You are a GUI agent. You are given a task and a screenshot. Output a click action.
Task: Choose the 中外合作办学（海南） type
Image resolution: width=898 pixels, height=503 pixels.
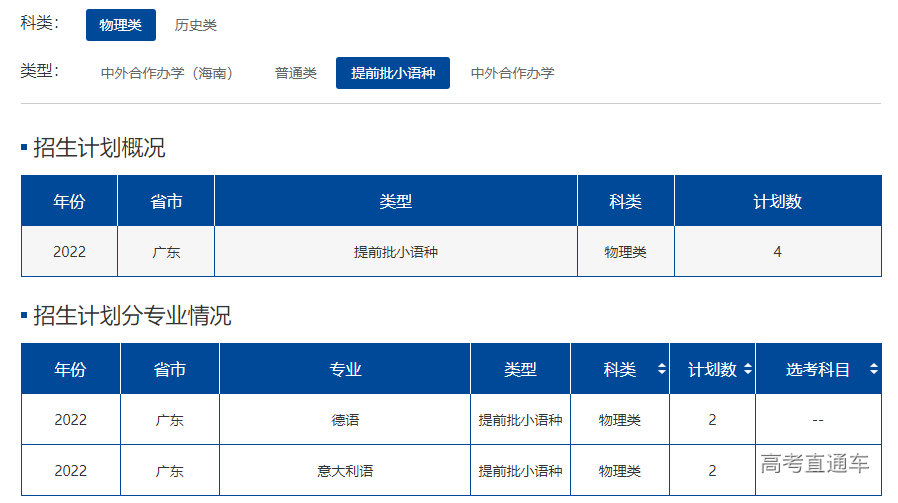[167, 73]
